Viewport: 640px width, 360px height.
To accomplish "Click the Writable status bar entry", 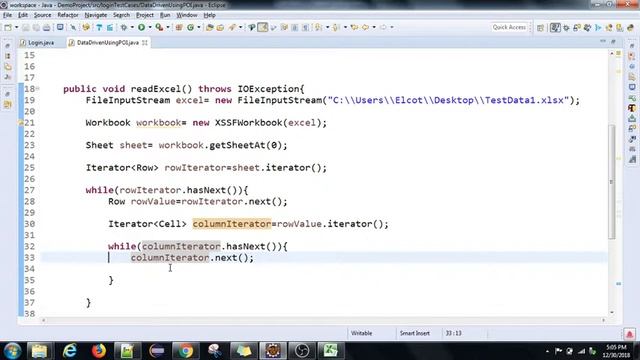I will coord(361,333).
